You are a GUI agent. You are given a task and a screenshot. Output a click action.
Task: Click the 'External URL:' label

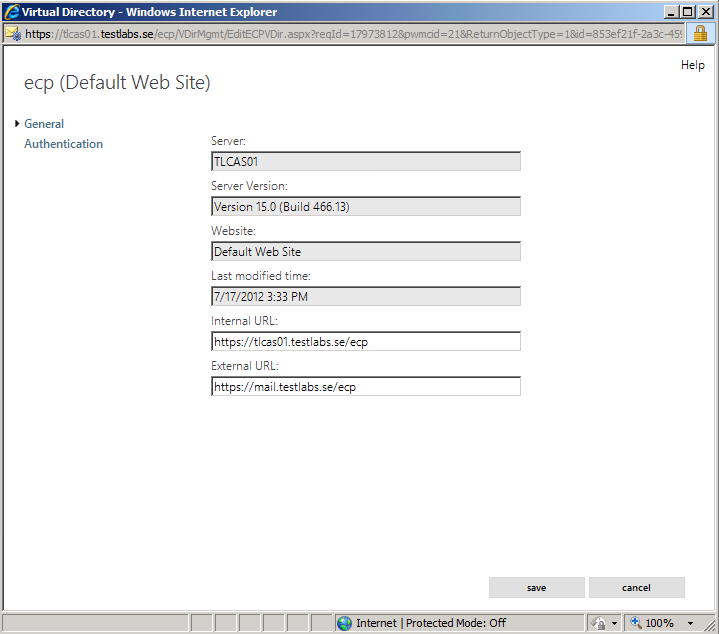pyautogui.click(x=245, y=366)
